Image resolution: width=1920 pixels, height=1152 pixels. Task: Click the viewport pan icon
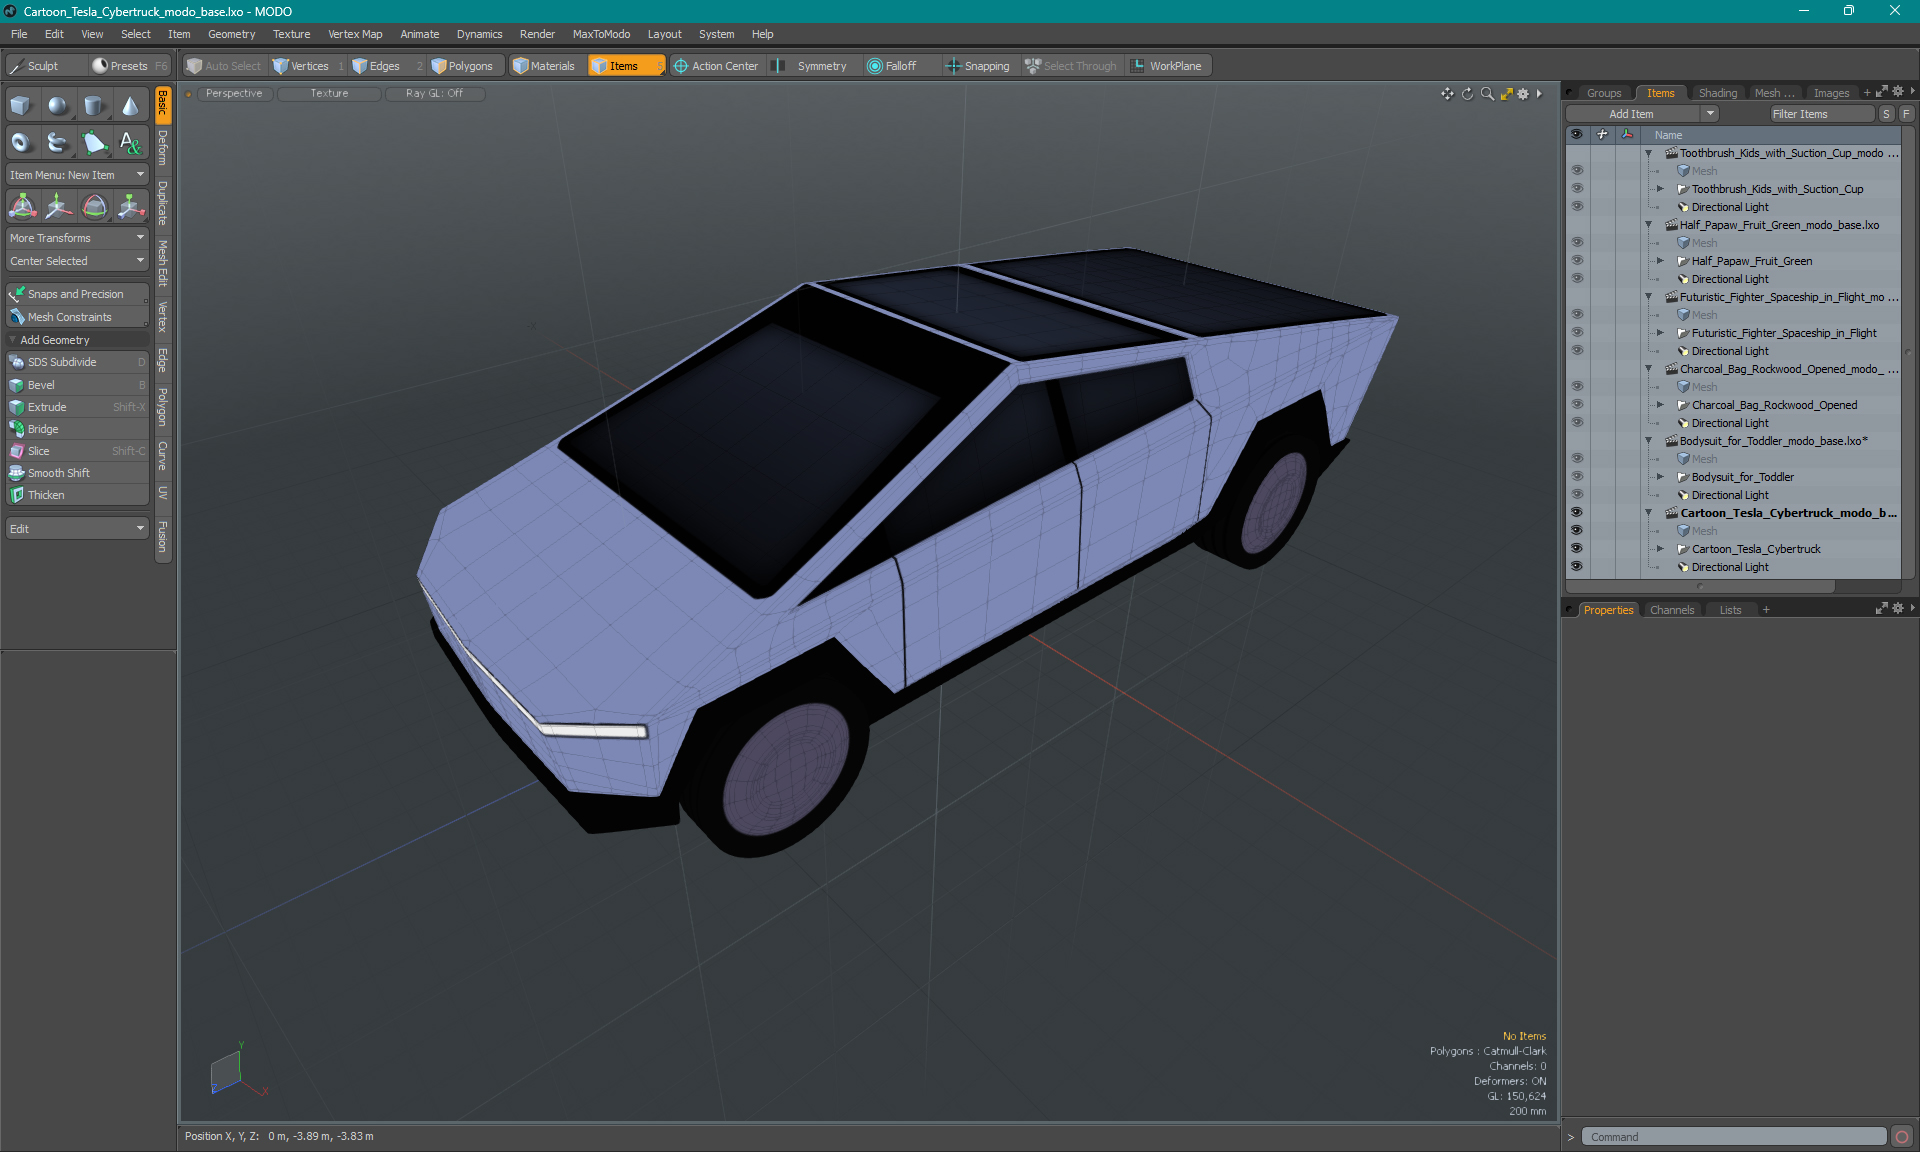tap(1447, 94)
